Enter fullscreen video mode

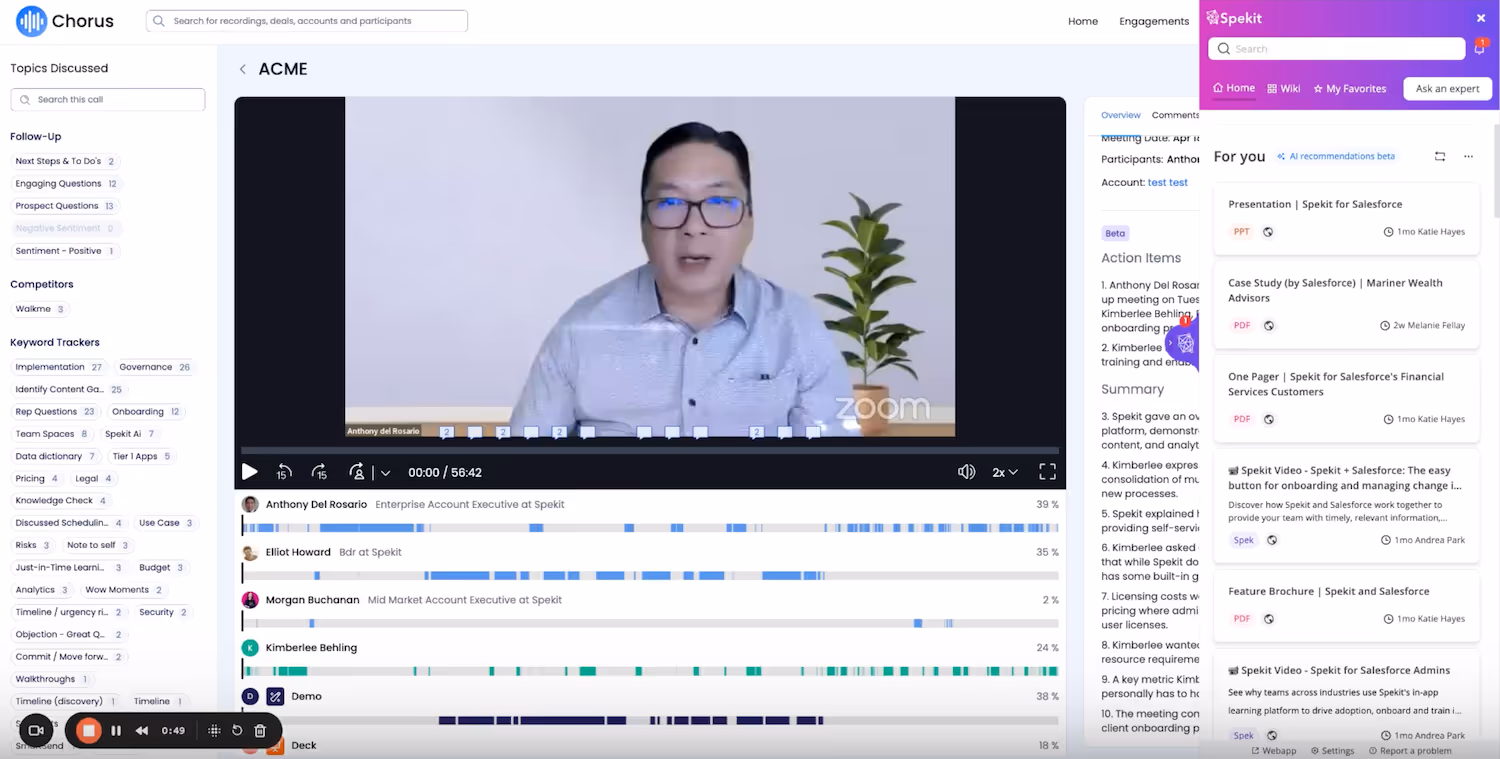point(1047,471)
